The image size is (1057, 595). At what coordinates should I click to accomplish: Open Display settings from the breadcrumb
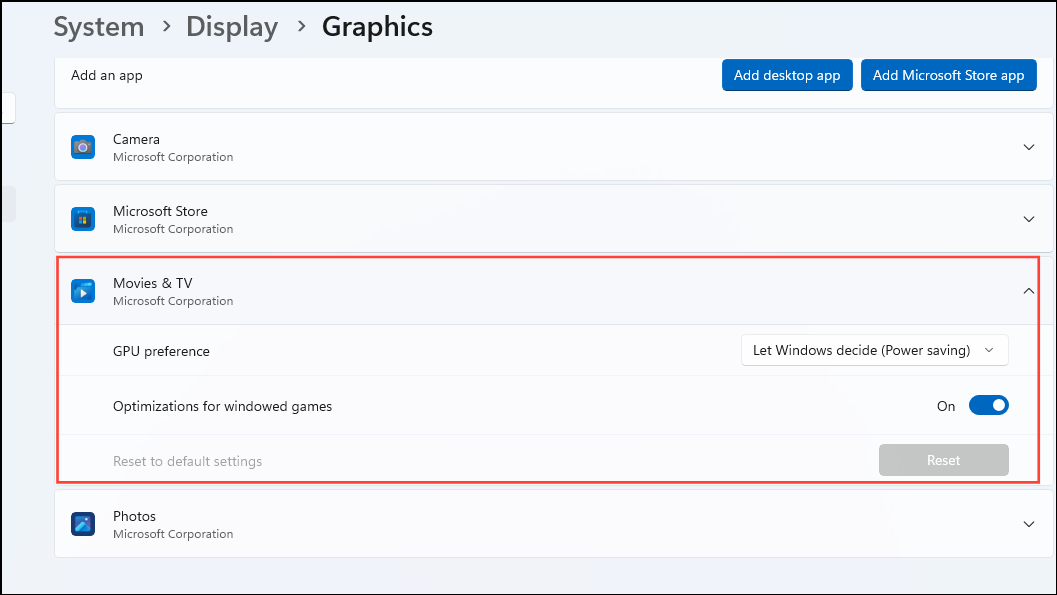pos(231,26)
